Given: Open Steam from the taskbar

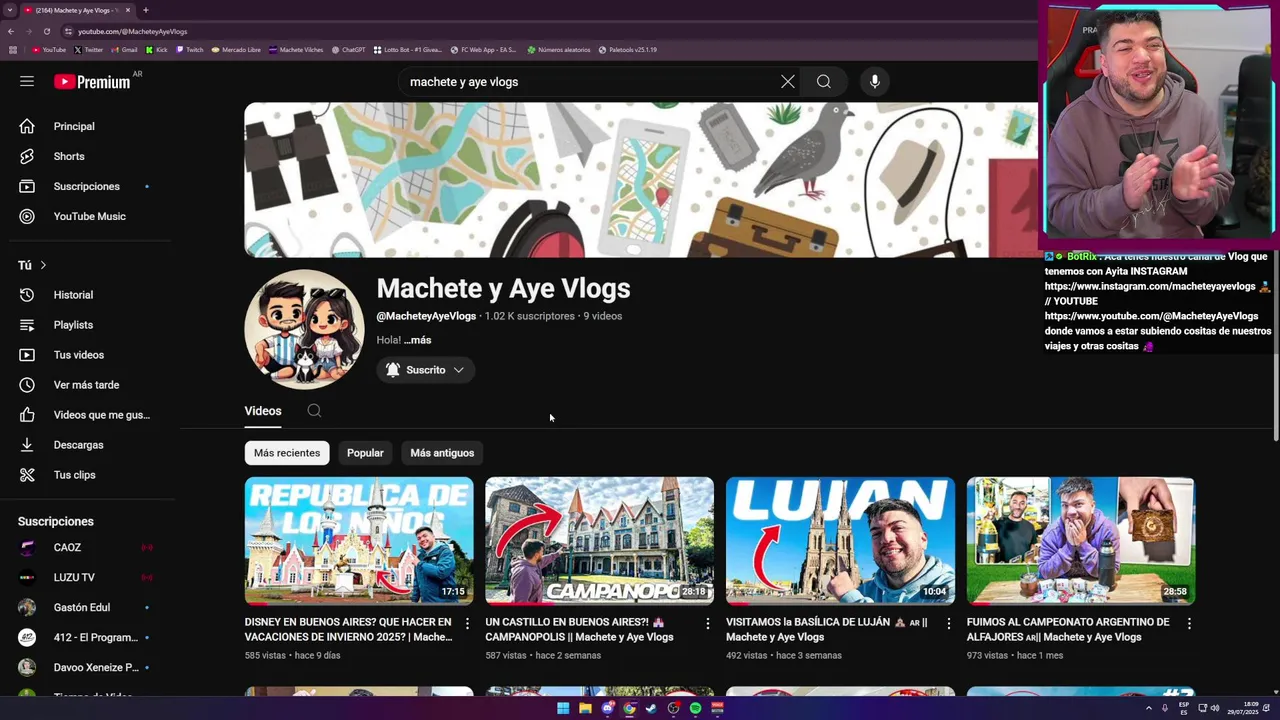Looking at the screenshot, I should click(x=651, y=708).
